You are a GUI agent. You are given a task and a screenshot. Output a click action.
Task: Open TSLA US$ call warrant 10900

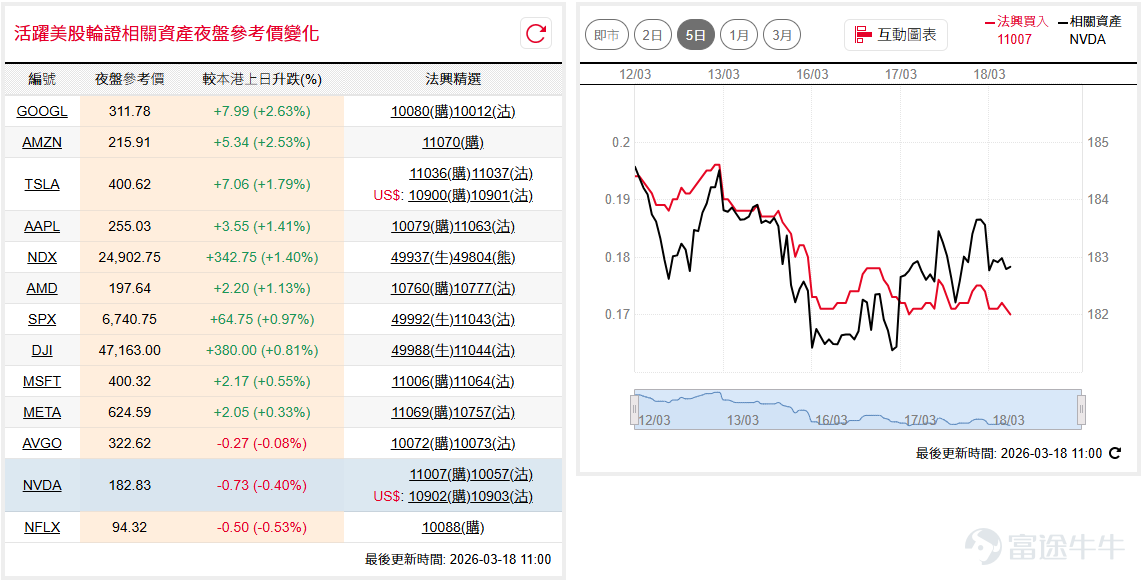(x=439, y=195)
